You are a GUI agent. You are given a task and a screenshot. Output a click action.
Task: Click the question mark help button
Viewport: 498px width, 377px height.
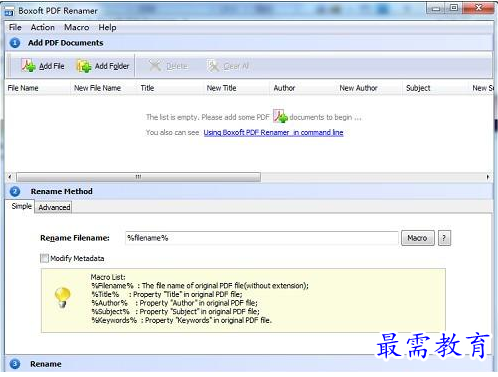coord(444,238)
